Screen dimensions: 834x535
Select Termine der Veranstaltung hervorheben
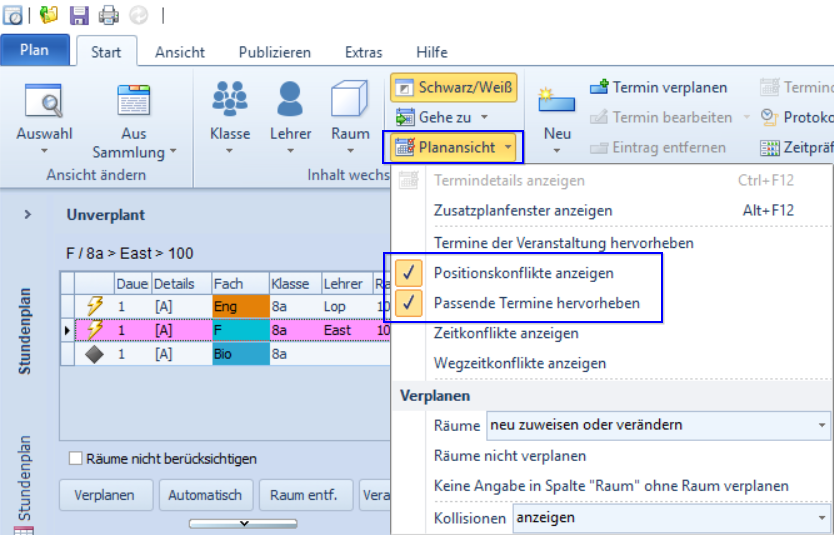[563, 243]
